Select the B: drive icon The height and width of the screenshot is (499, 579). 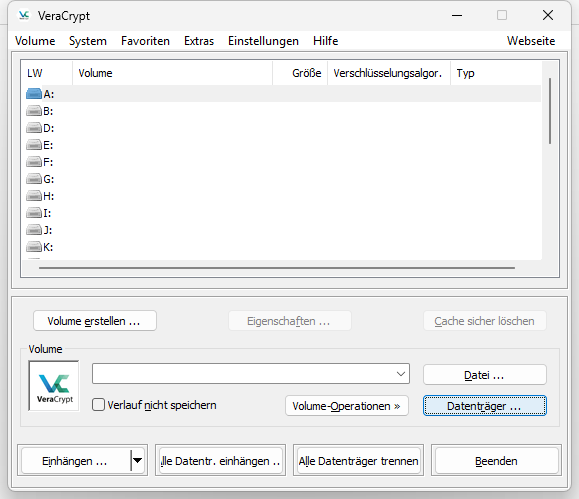(x=34, y=111)
